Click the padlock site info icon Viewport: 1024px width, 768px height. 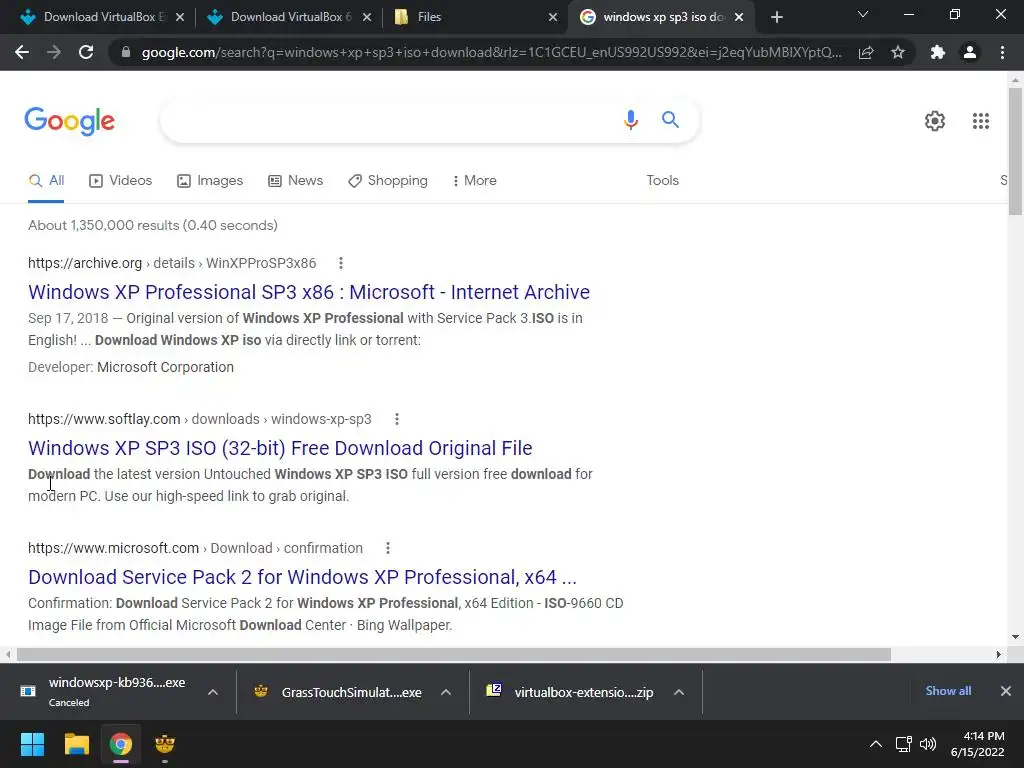coord(126,52)
